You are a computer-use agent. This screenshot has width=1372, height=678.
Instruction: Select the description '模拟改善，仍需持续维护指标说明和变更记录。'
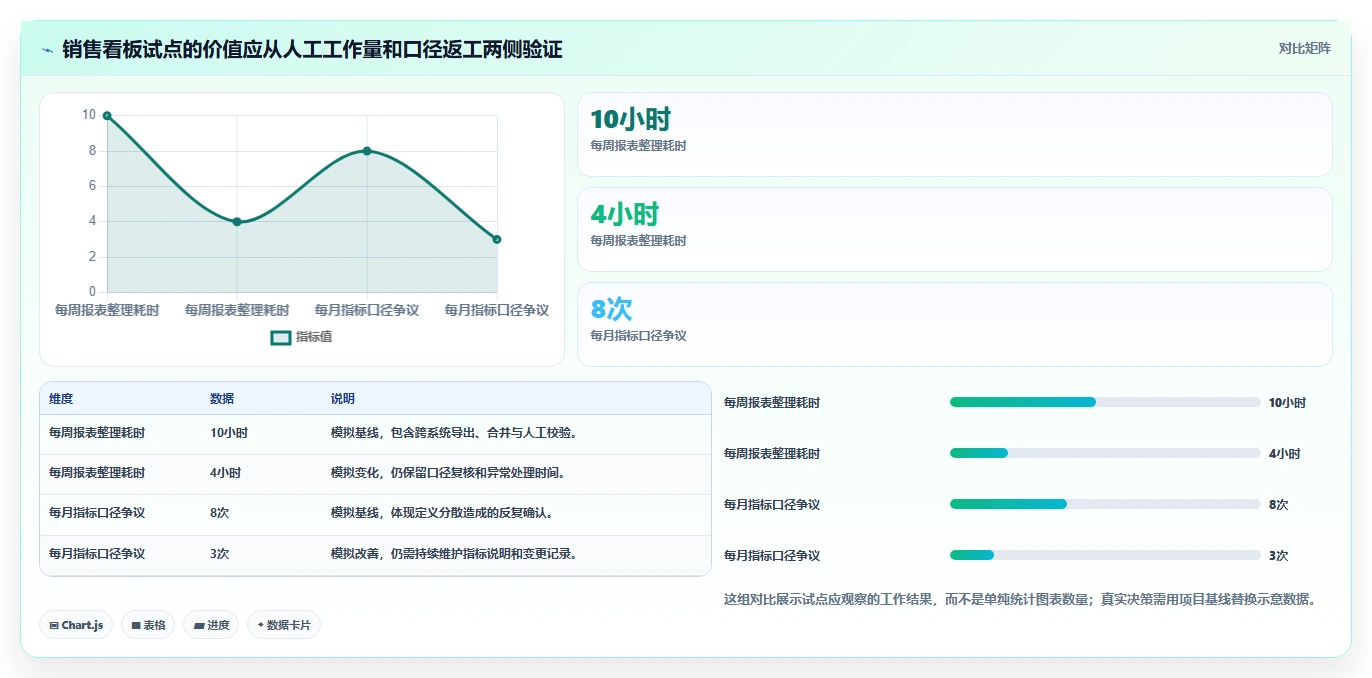(456, 553)
